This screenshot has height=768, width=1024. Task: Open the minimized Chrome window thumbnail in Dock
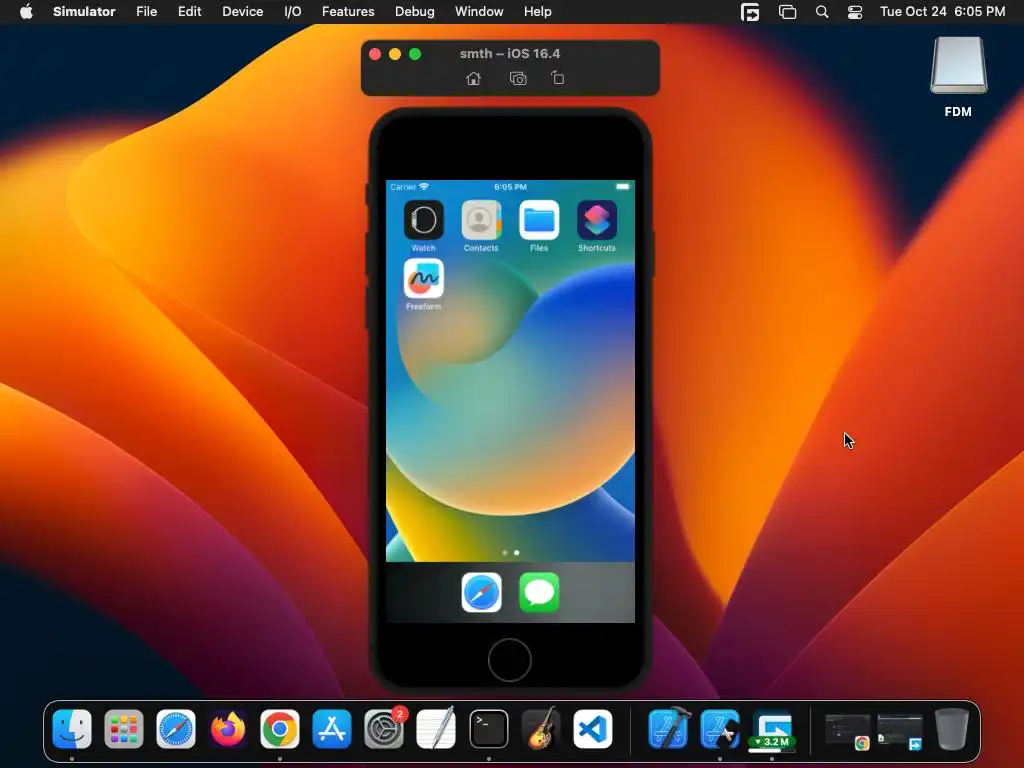click(x=848, y=731)
